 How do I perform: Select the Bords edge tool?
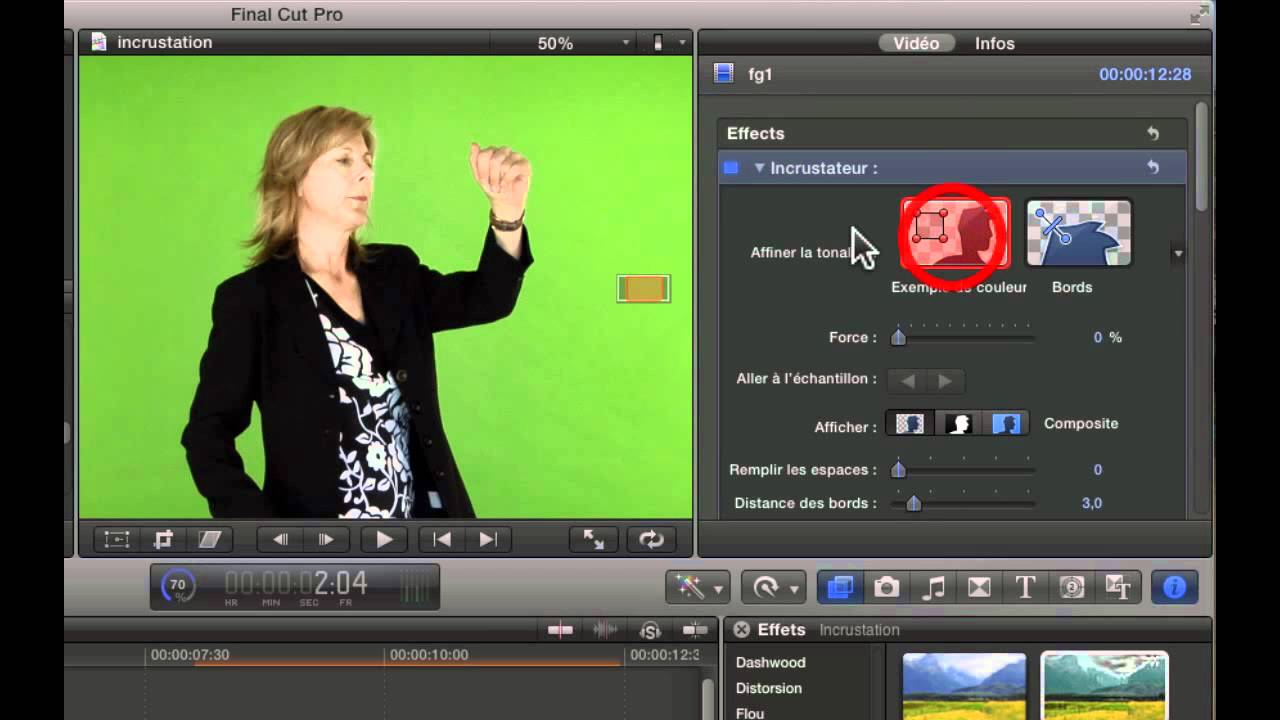tap(1079, 233)
